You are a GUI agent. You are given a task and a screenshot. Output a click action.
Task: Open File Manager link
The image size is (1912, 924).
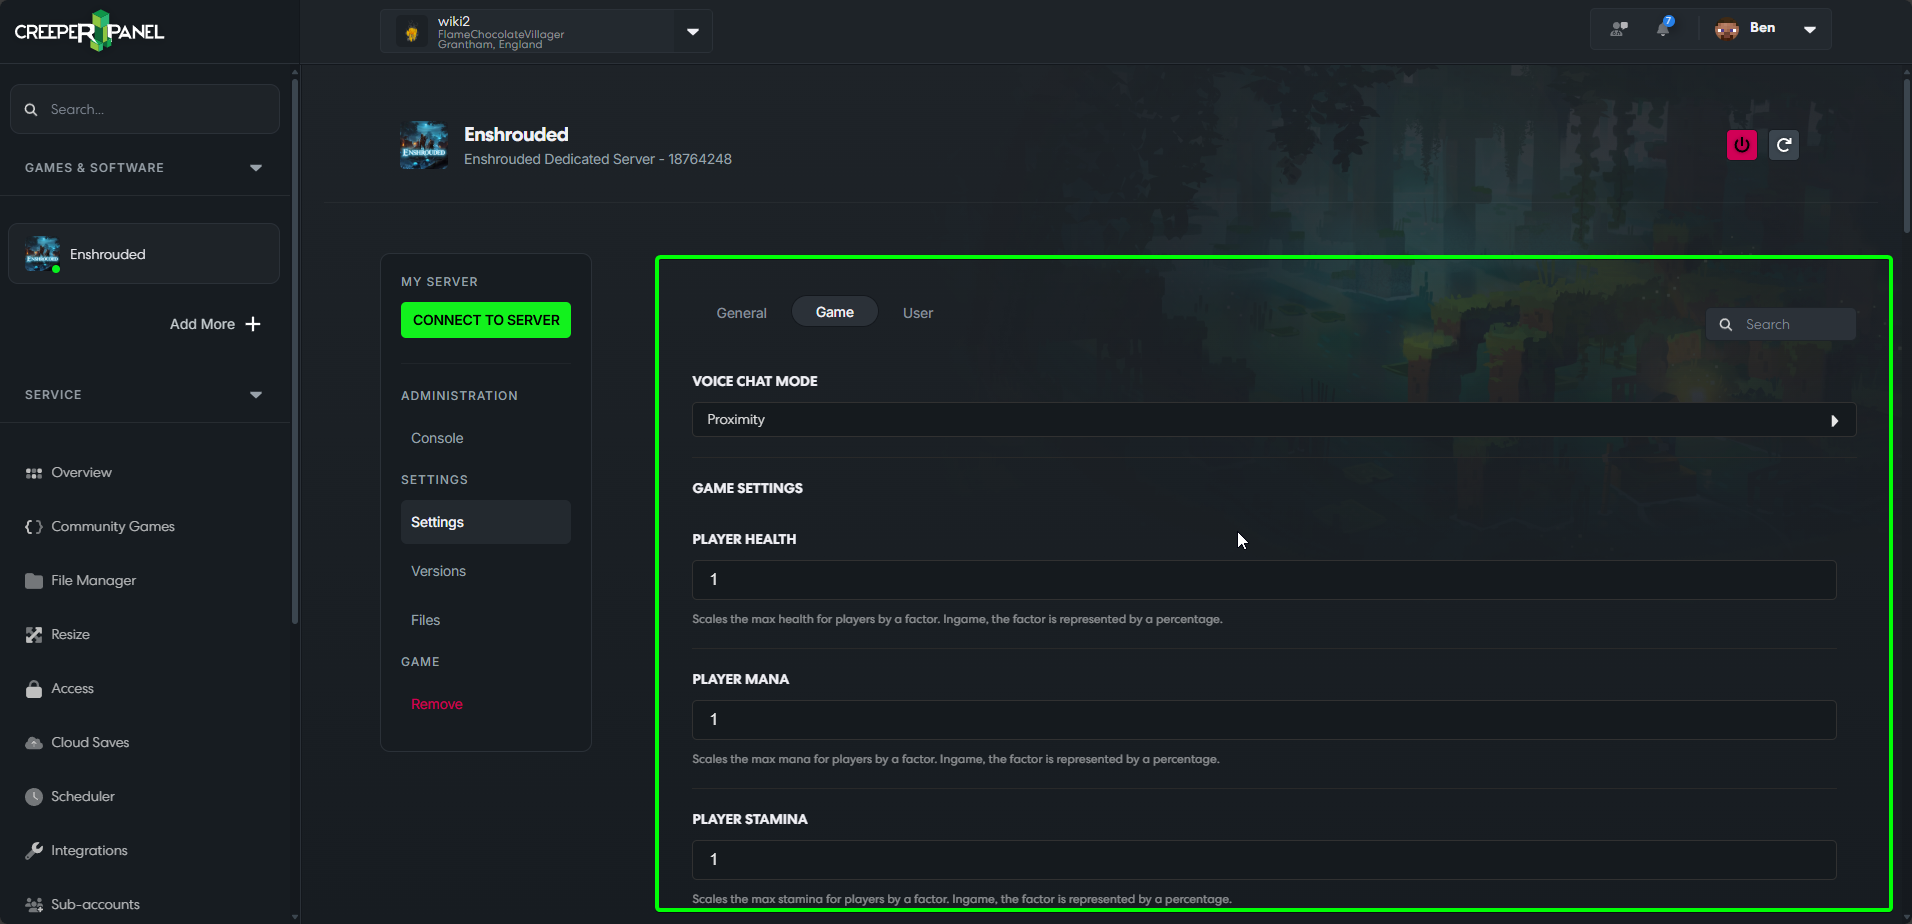[x=94, y=581]
